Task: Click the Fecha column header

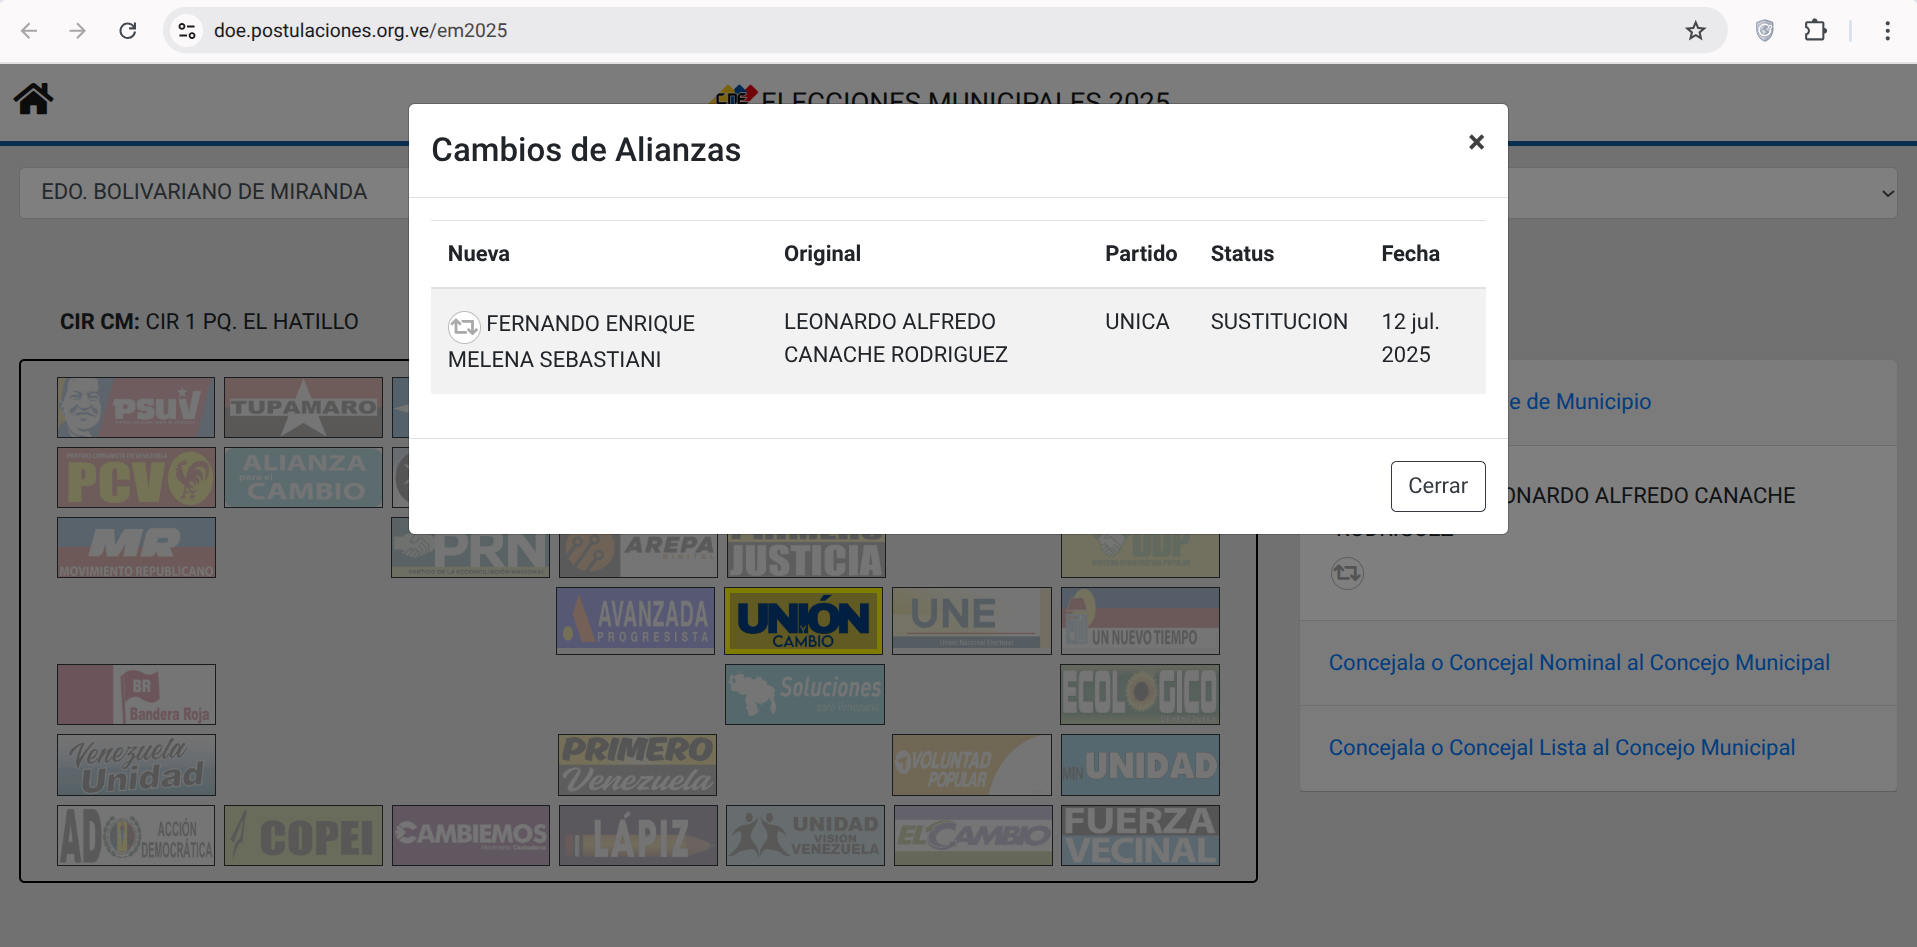Action: coord(1410,254)
